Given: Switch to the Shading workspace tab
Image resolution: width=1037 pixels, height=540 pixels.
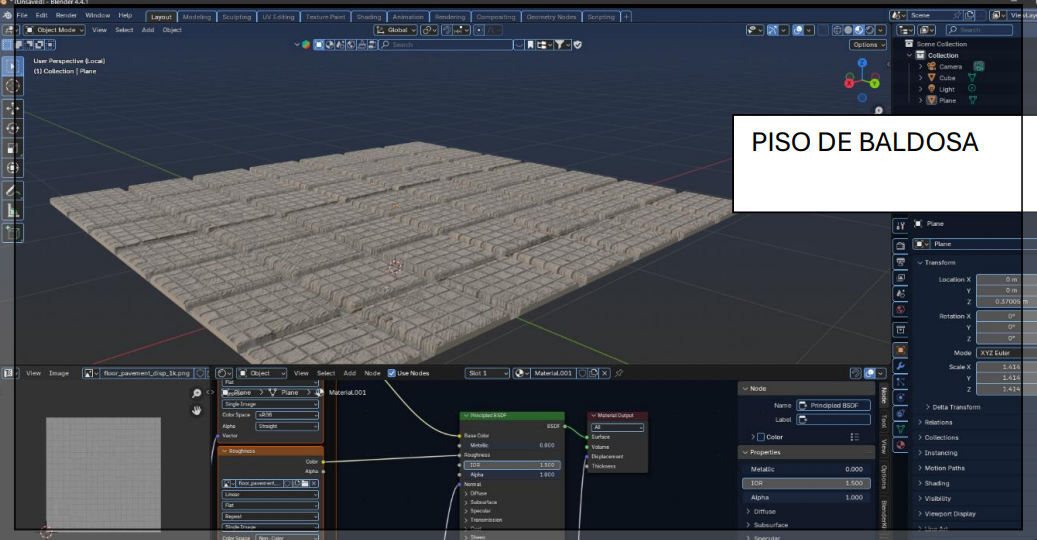Looking at the screenshot, I should [x=368, y=17].
